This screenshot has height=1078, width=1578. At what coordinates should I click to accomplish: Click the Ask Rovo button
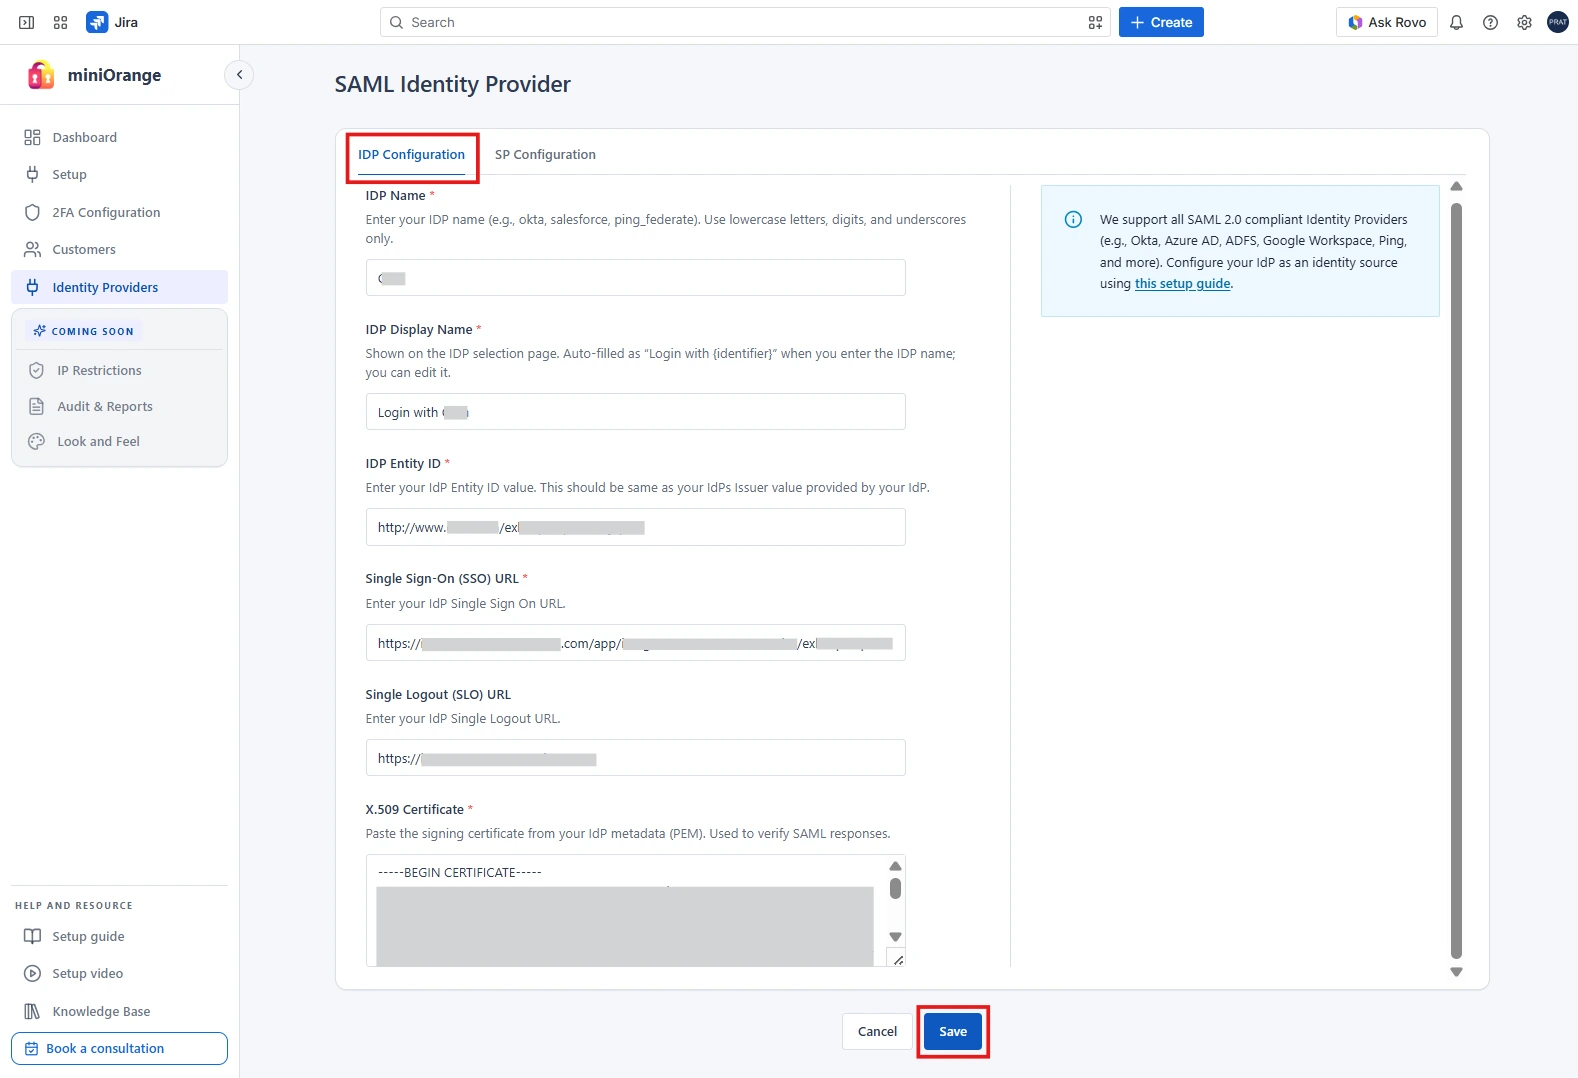coord(1387,22)
